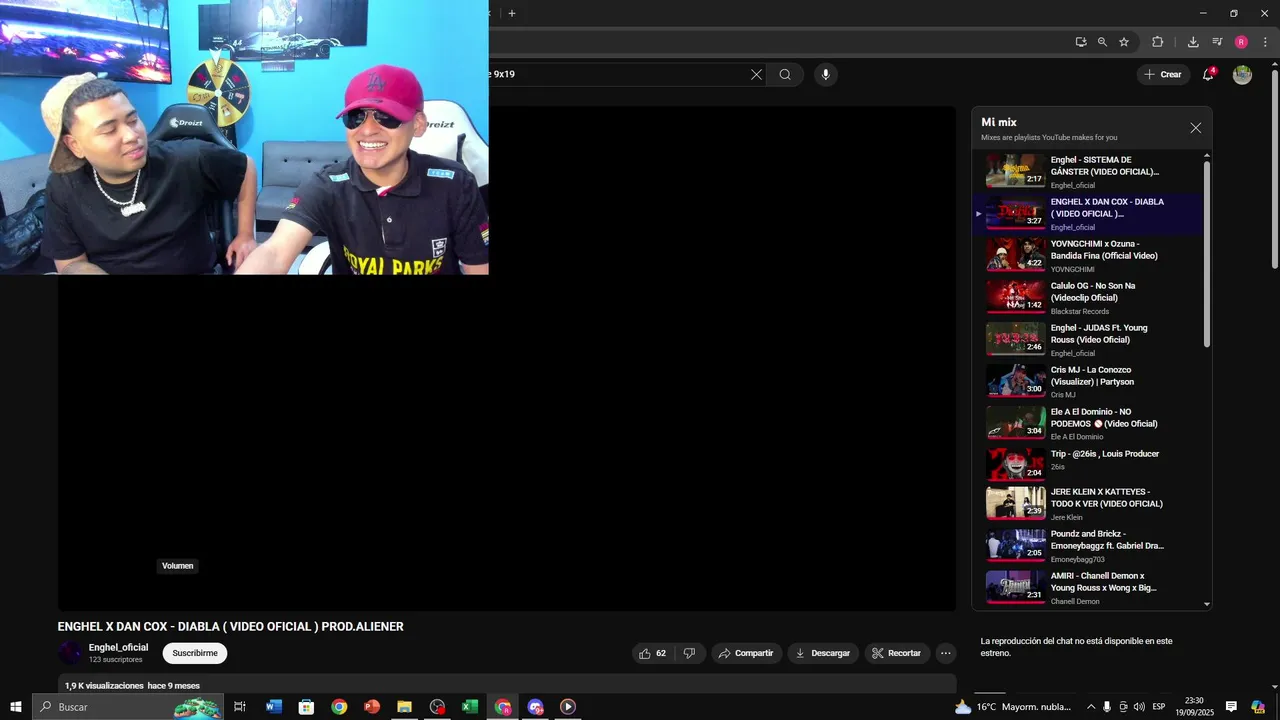The image size is (1280, 720).
Task: Play AMIRI - Chanell Demon x Young Rouss
Action: (1088, 587)
